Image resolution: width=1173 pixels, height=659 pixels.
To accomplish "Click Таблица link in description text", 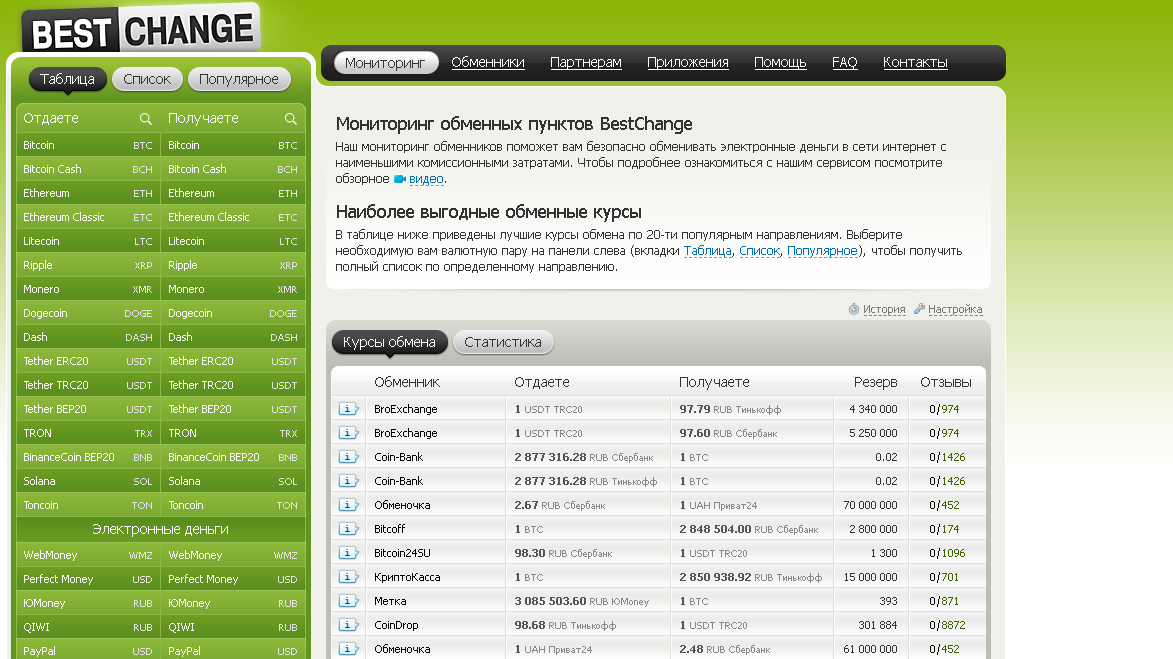I will 708,251.
